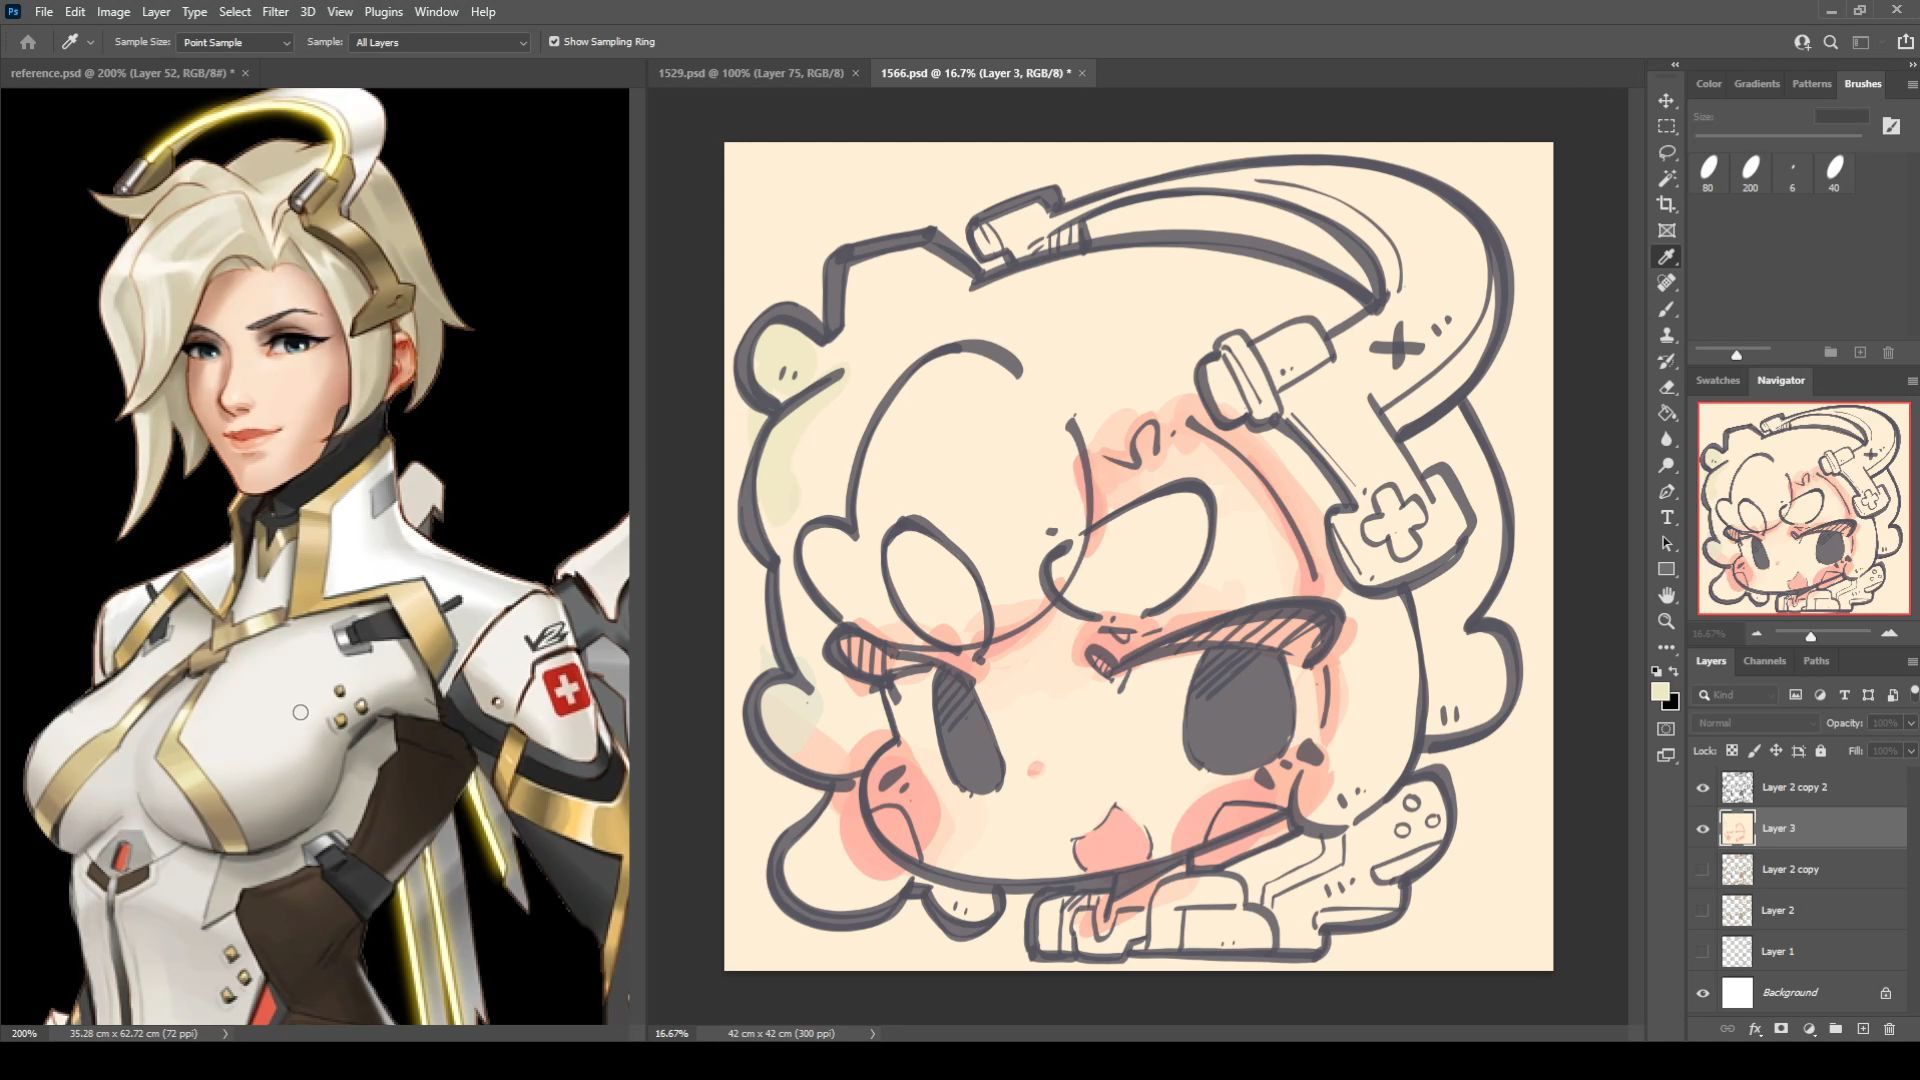
Task: Switch to the Channels tab
Action: pos(1764,661)
